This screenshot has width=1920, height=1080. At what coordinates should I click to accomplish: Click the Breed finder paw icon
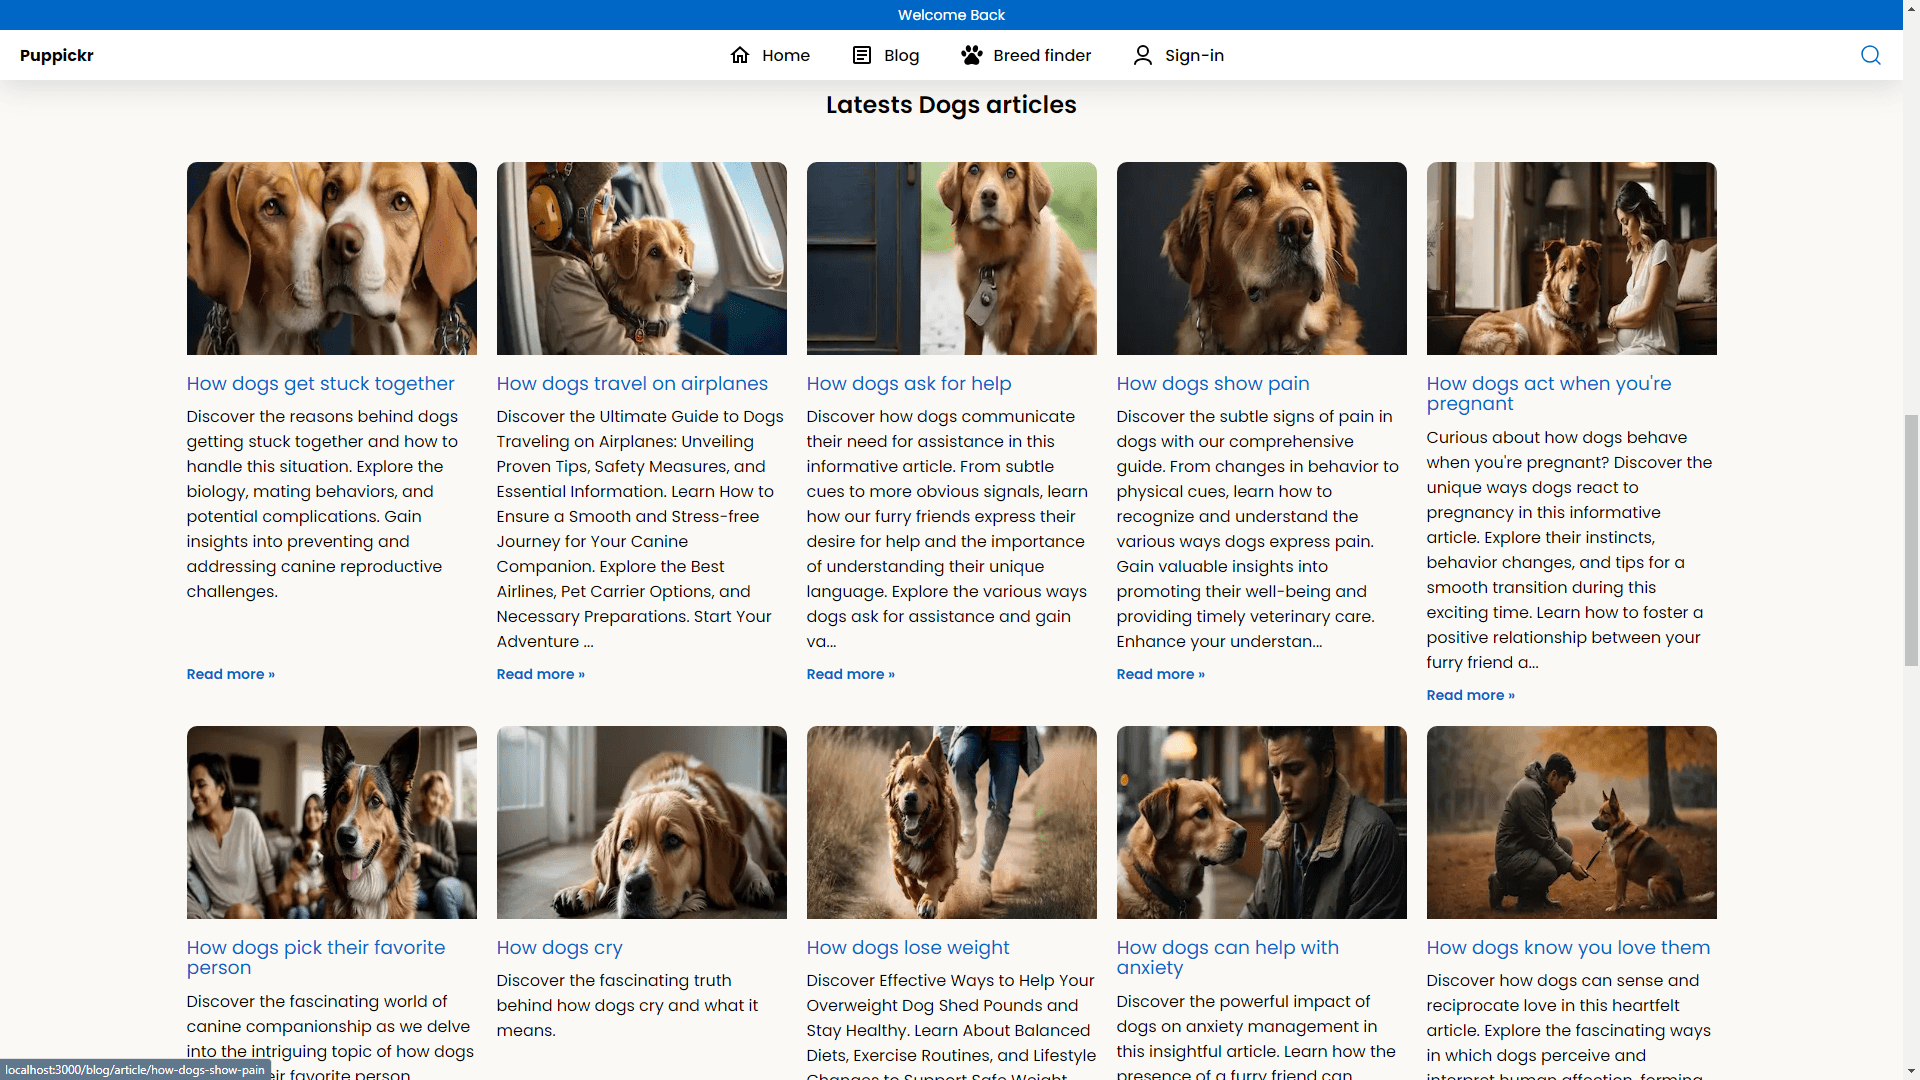tap(971, 55)
